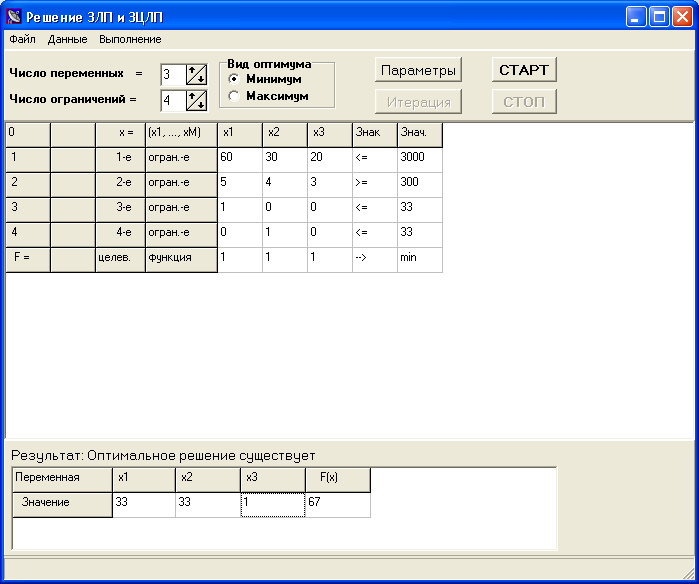Click the min cell in the F row
Screen dimensions: 699x584
point(420,260)
